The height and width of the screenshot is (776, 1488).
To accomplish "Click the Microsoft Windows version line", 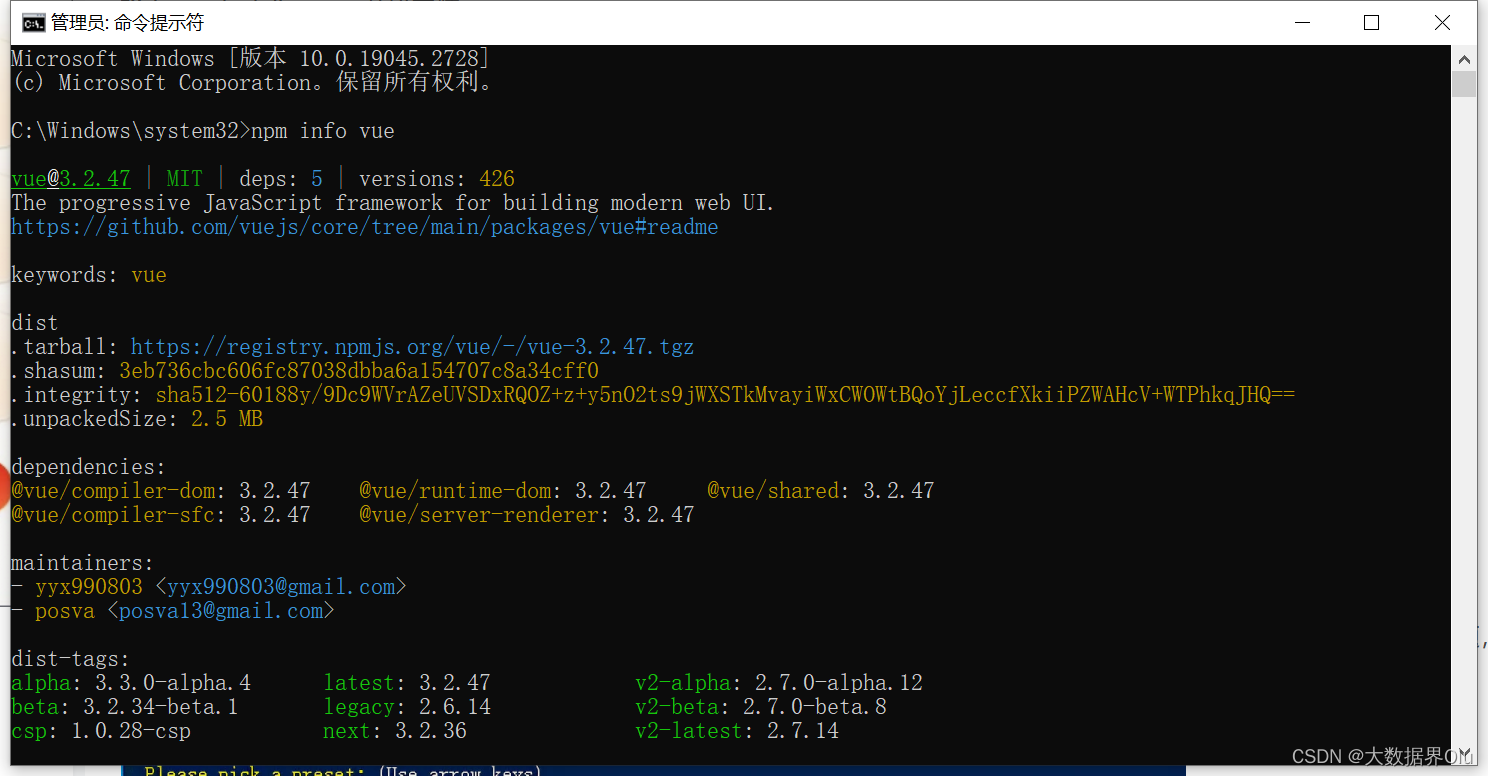I will pyautogui.click(x=251, y=59).
